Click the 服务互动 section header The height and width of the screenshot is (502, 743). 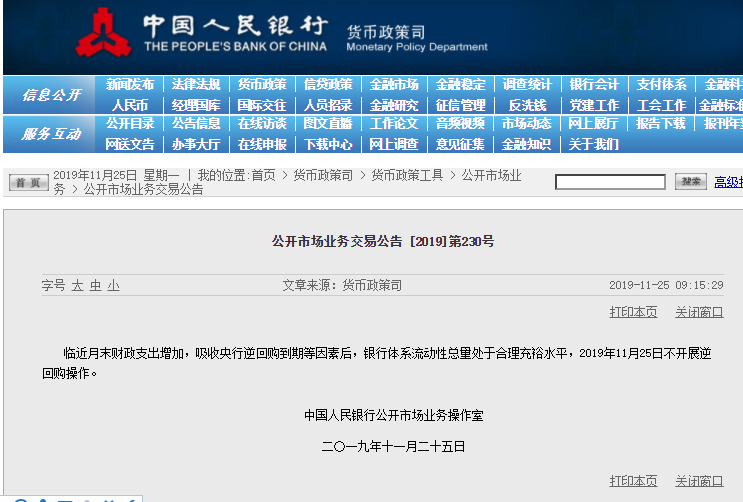pos(52,134)
